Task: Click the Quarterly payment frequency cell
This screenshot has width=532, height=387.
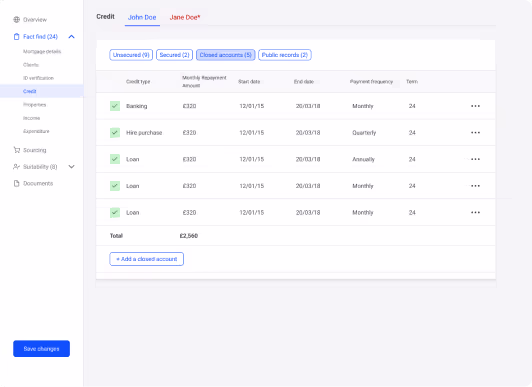Action: [364, 133]
